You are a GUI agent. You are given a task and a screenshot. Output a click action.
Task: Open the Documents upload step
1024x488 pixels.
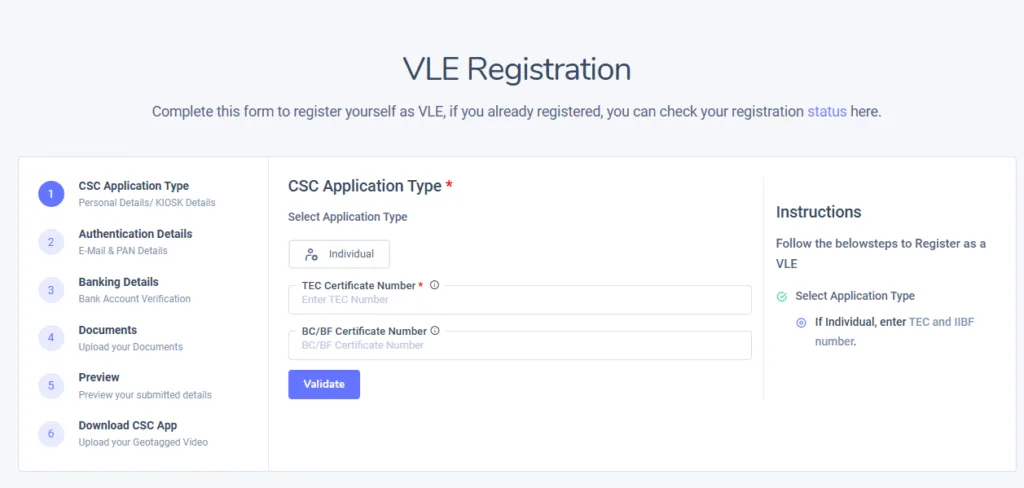pyautogui.click(x=108, y=330)
